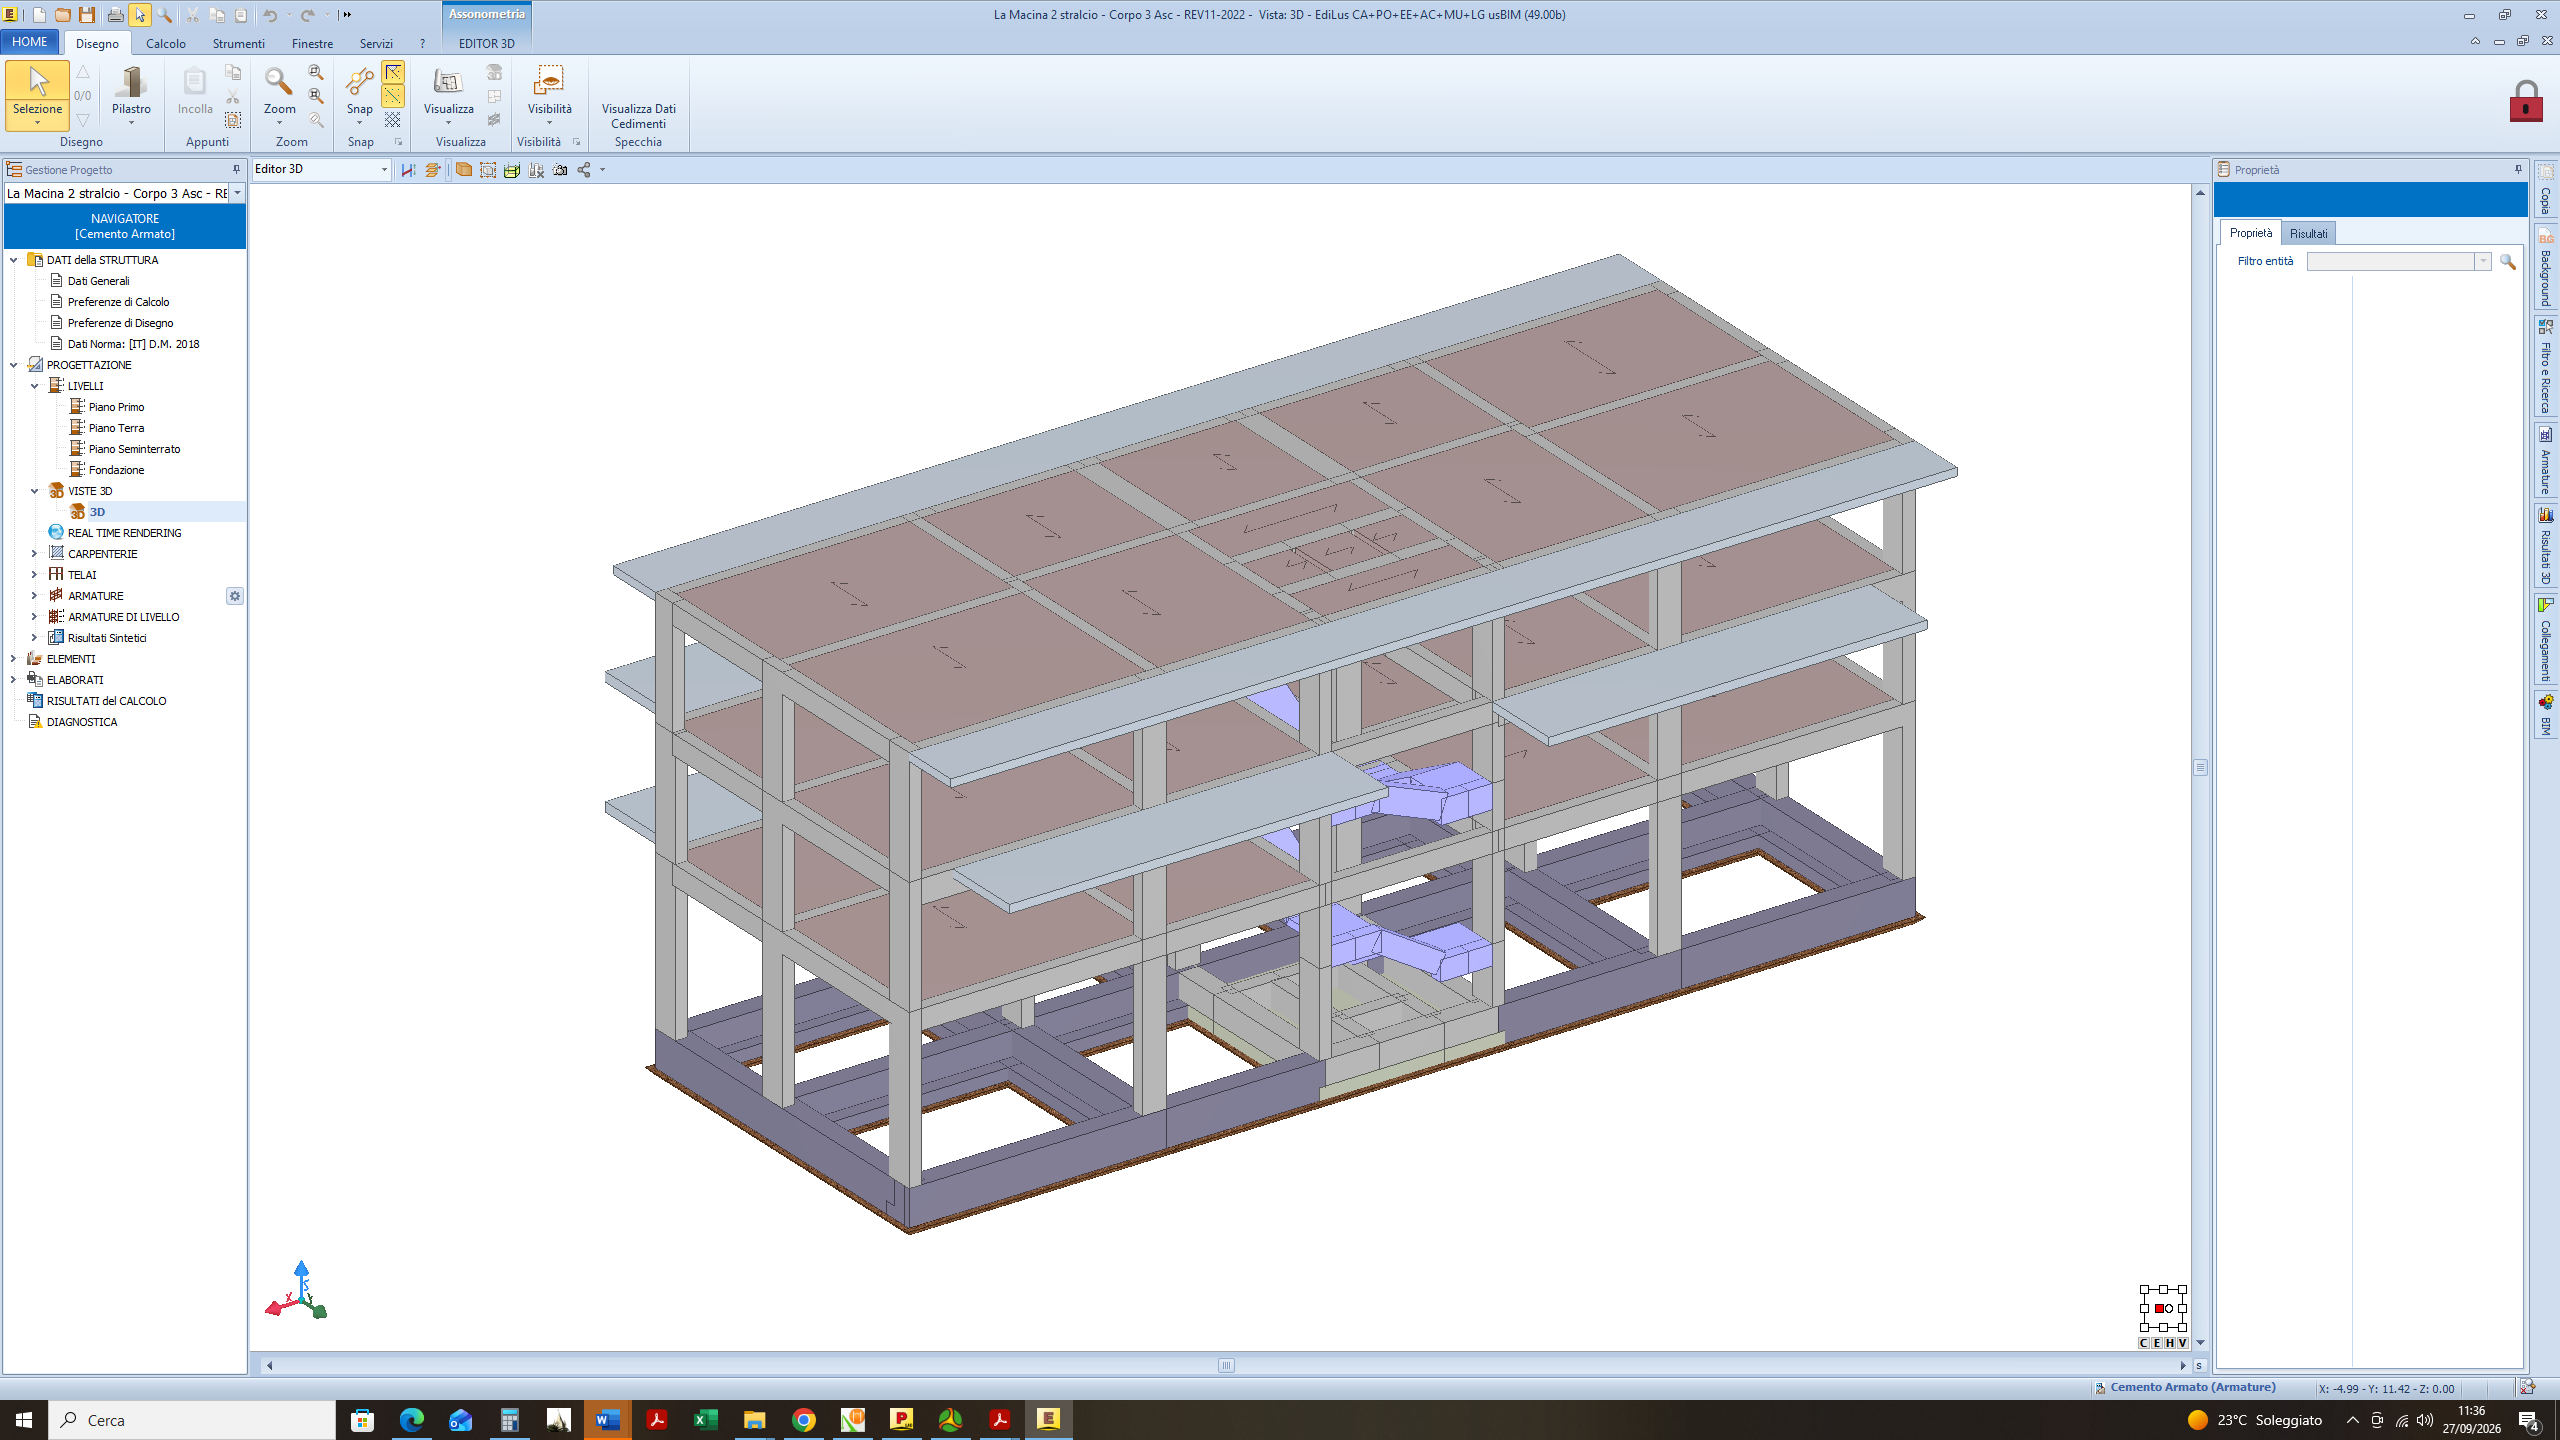
Task: Click the magnifier search icon beside Filtro entità
Action: pyautogui.click(x=2507, y=261)
